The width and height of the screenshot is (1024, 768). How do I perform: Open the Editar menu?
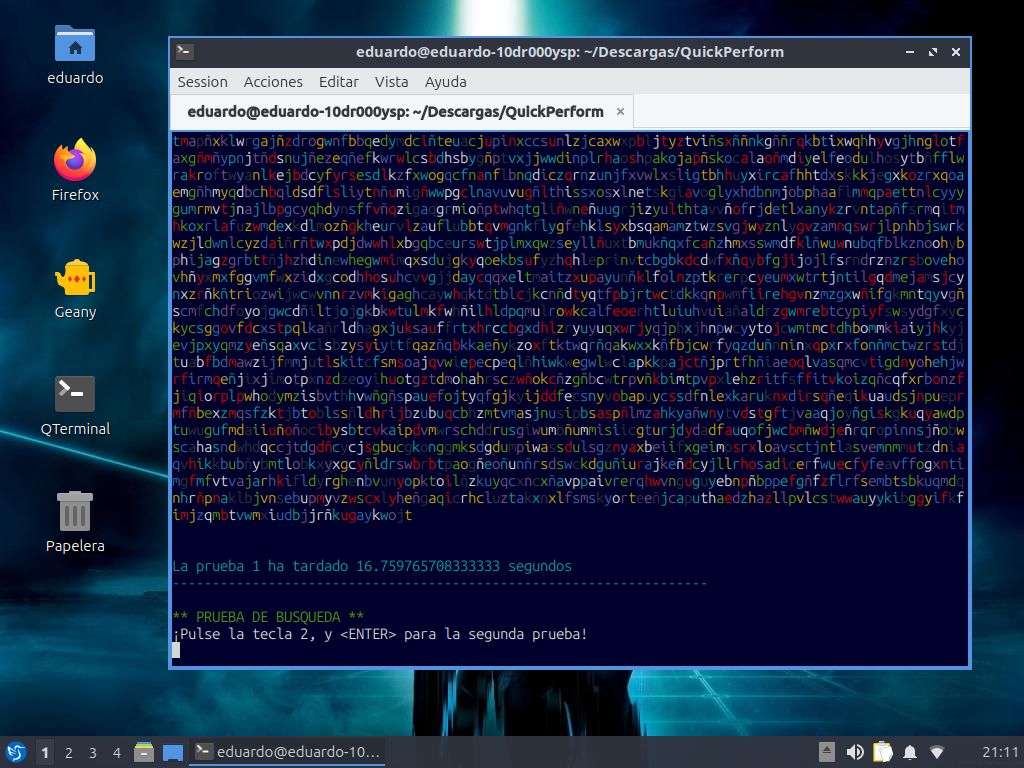pyautogui.click(x=338, y=82)
